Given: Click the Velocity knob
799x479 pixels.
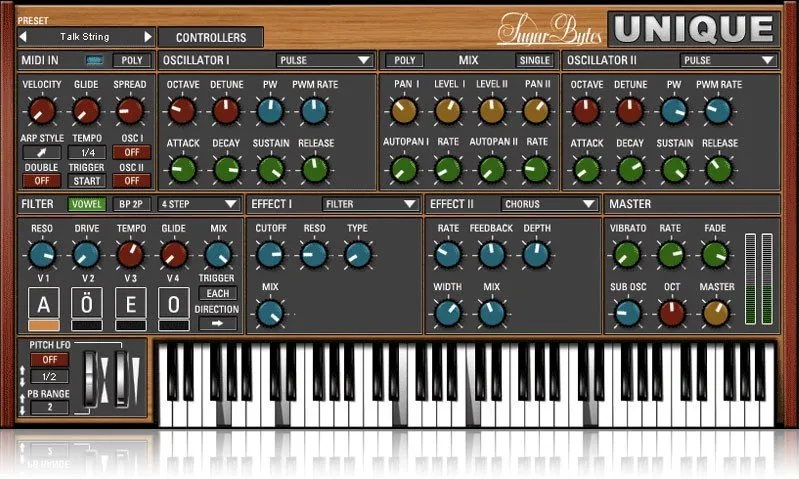Looking at the screenshot, I should 42,111.
